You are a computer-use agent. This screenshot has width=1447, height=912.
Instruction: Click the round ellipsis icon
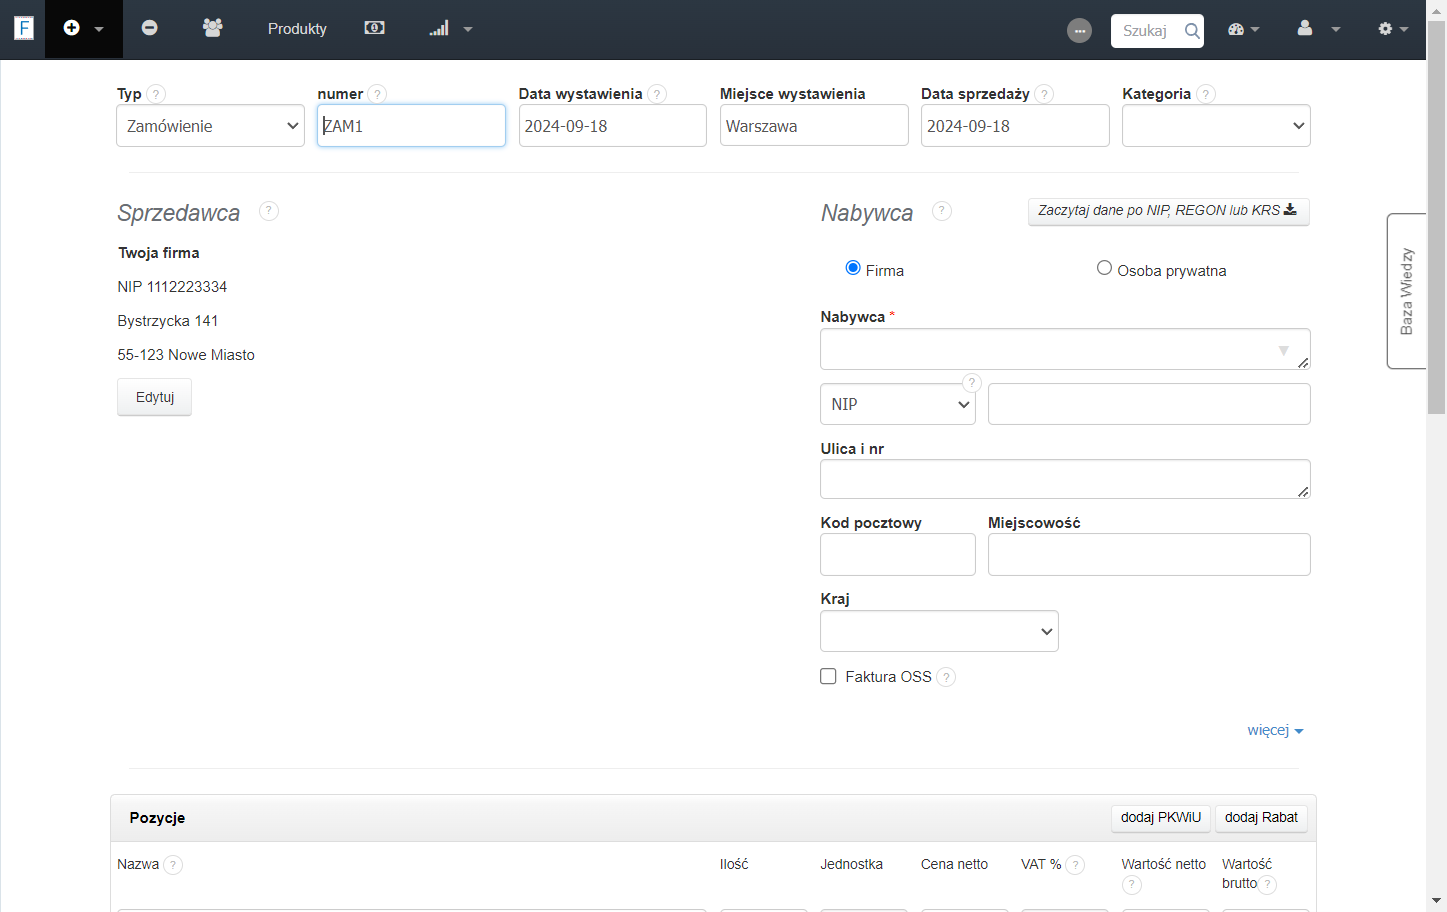point(1079,31)
